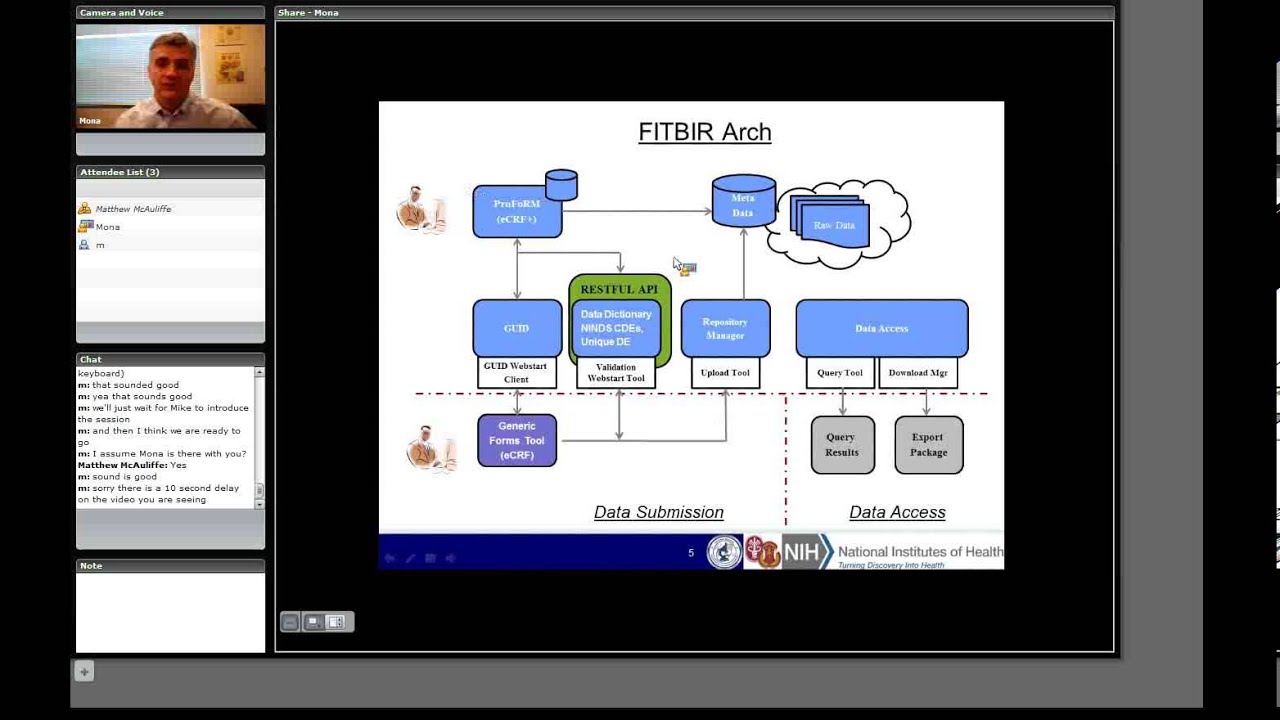1280x720 pixels.
Task: Click the Download Mgr label
Action: coord(918,373)
